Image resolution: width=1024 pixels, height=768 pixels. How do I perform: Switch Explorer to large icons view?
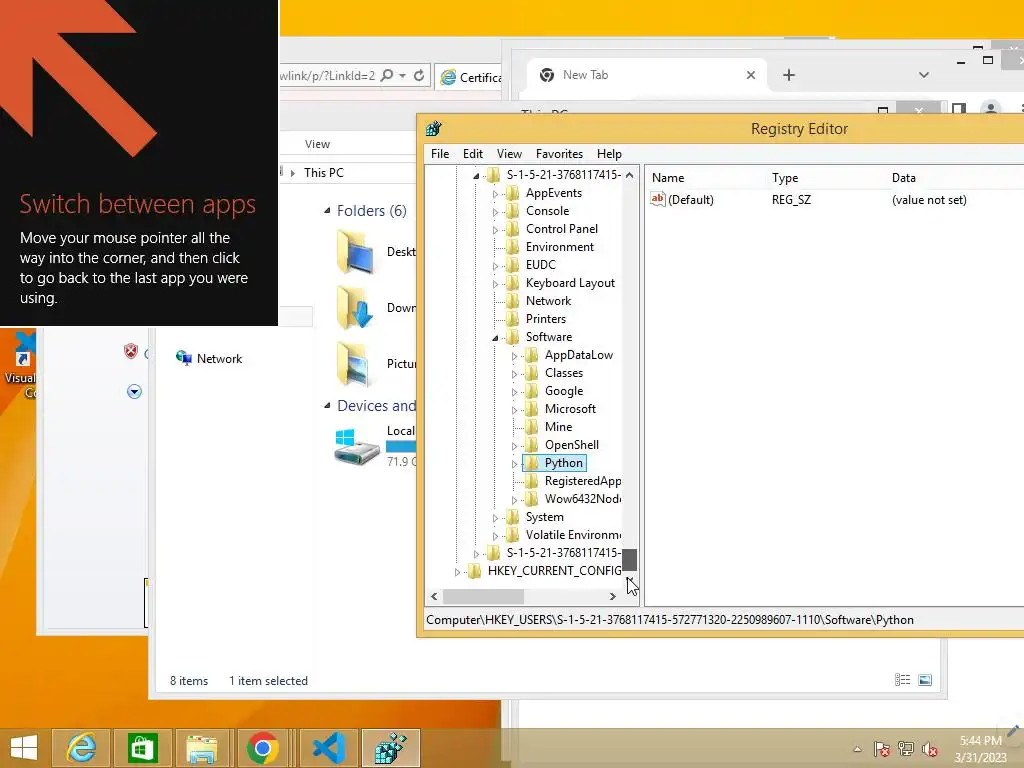(x=925, y=680)
